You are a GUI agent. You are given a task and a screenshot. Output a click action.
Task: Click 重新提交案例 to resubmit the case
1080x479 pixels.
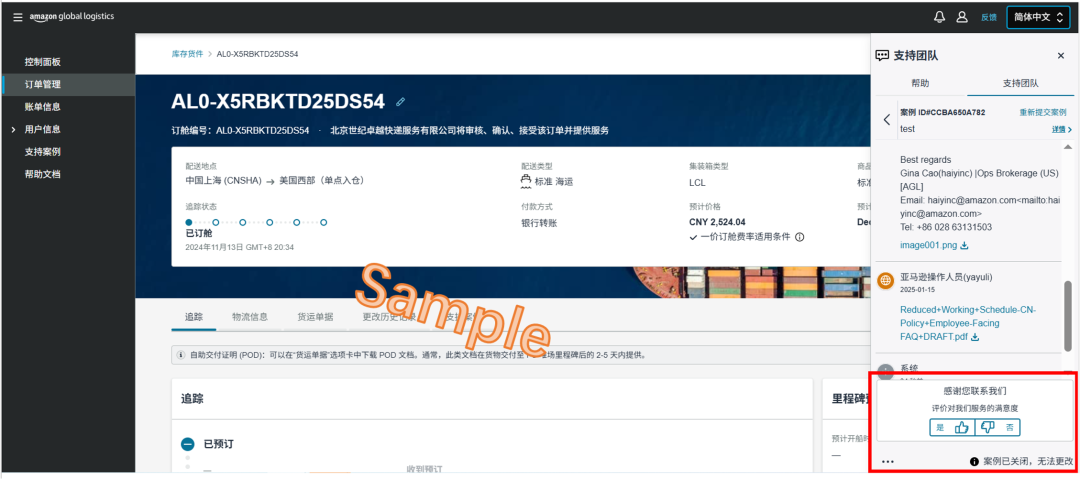[x=1043, y=112]
